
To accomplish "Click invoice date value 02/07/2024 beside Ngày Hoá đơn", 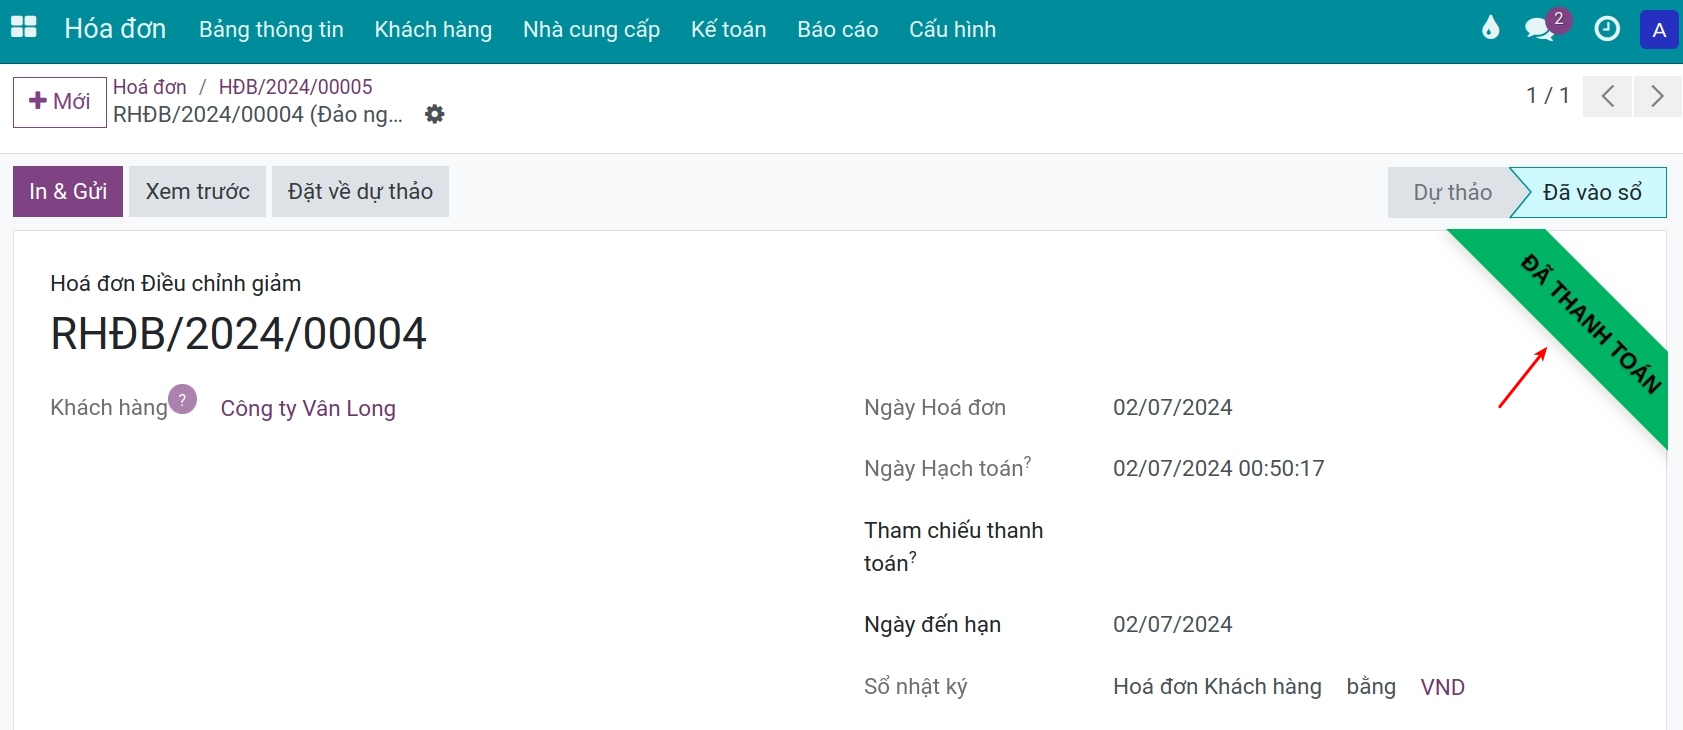I will click(1172, 407).
